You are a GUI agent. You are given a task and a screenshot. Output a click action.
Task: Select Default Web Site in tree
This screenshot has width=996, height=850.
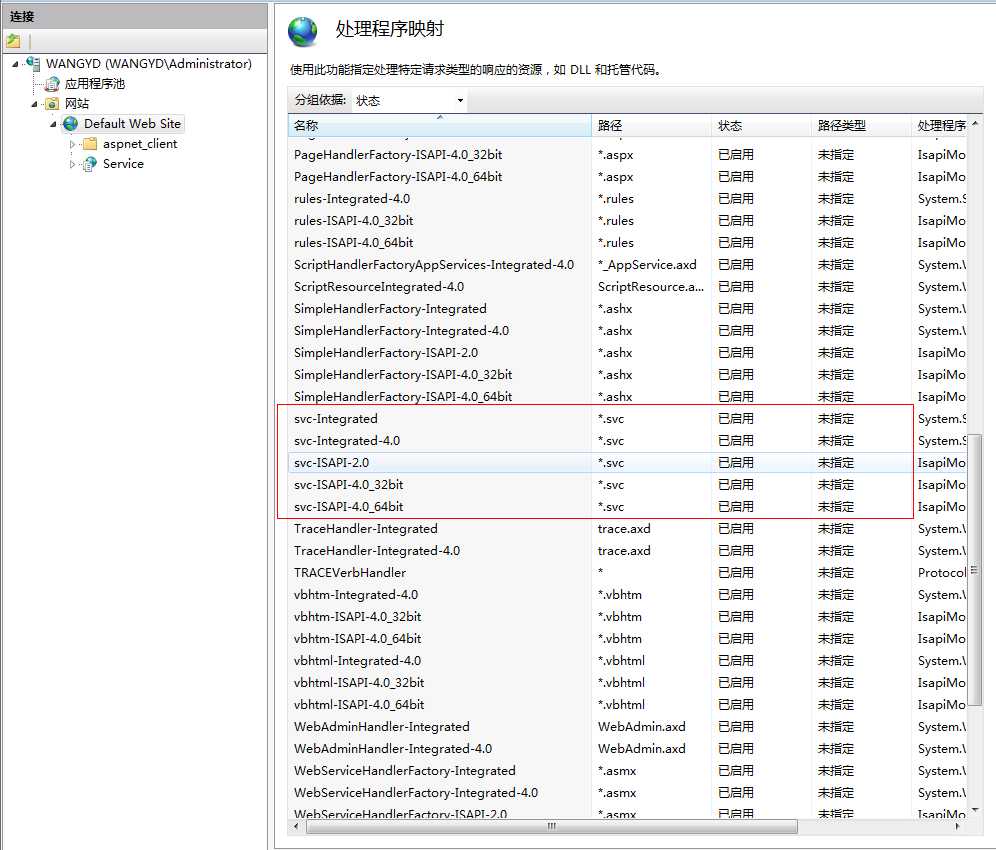tap(132, 123)
